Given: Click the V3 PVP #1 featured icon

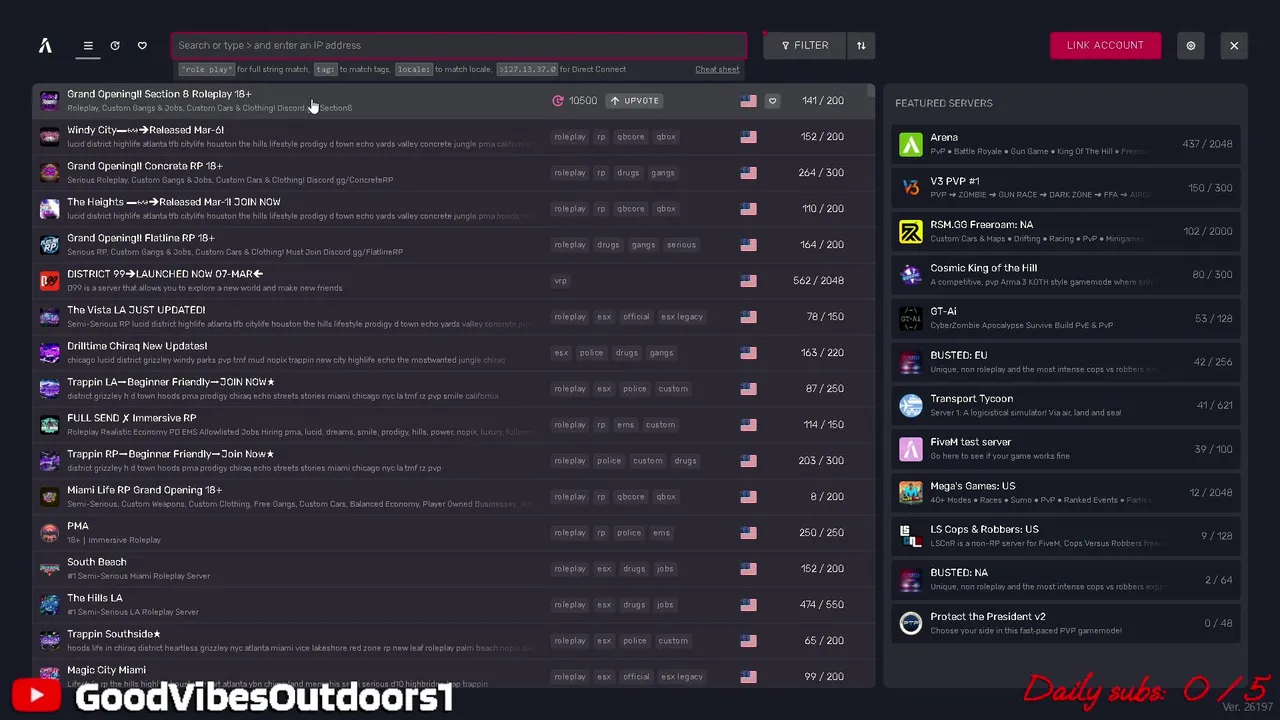Looking at the screenshot, I should click(910, 188).
